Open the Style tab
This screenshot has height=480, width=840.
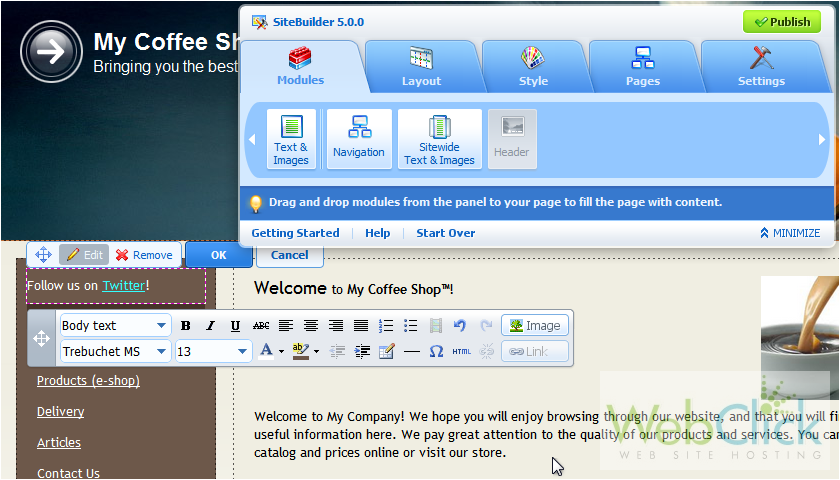[534, 66]
